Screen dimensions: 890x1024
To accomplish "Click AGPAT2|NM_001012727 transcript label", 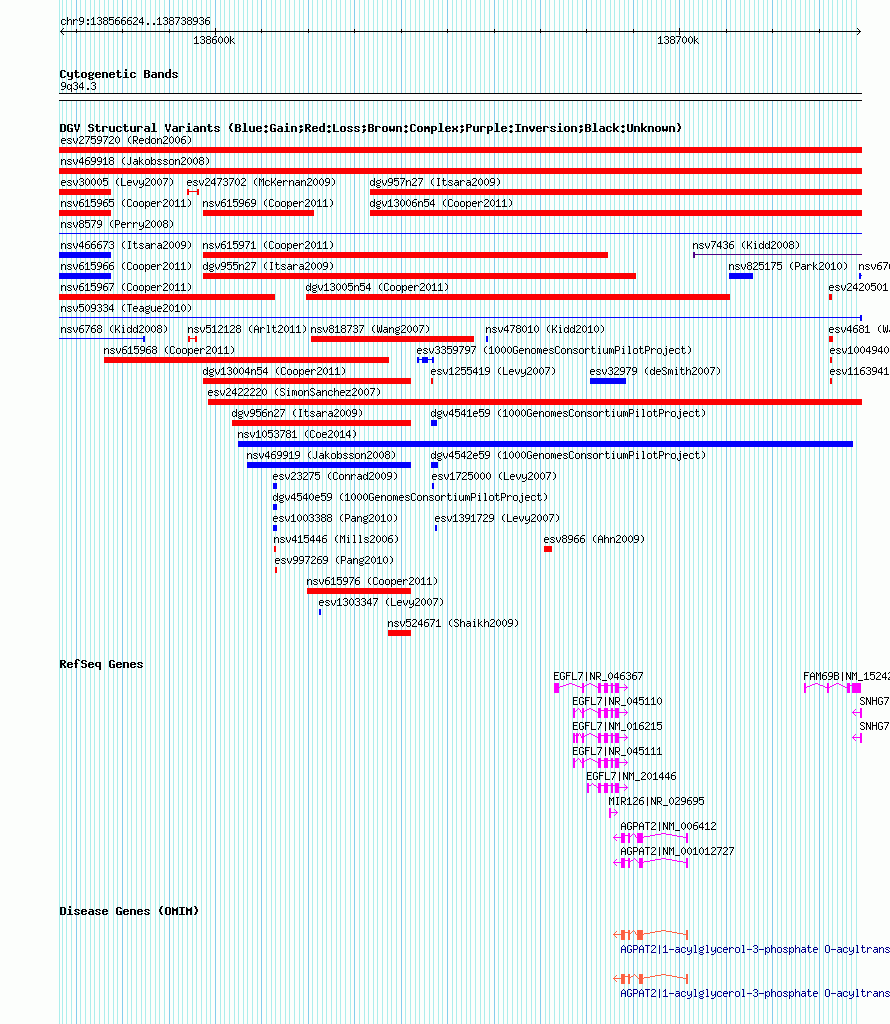I will click(x=677, y=851).
